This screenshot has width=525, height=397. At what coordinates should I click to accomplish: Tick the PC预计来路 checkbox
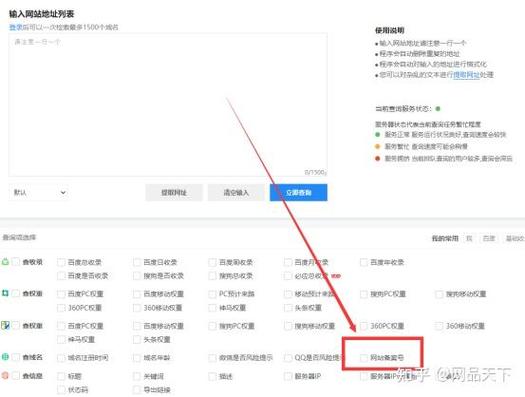(212, 294)
